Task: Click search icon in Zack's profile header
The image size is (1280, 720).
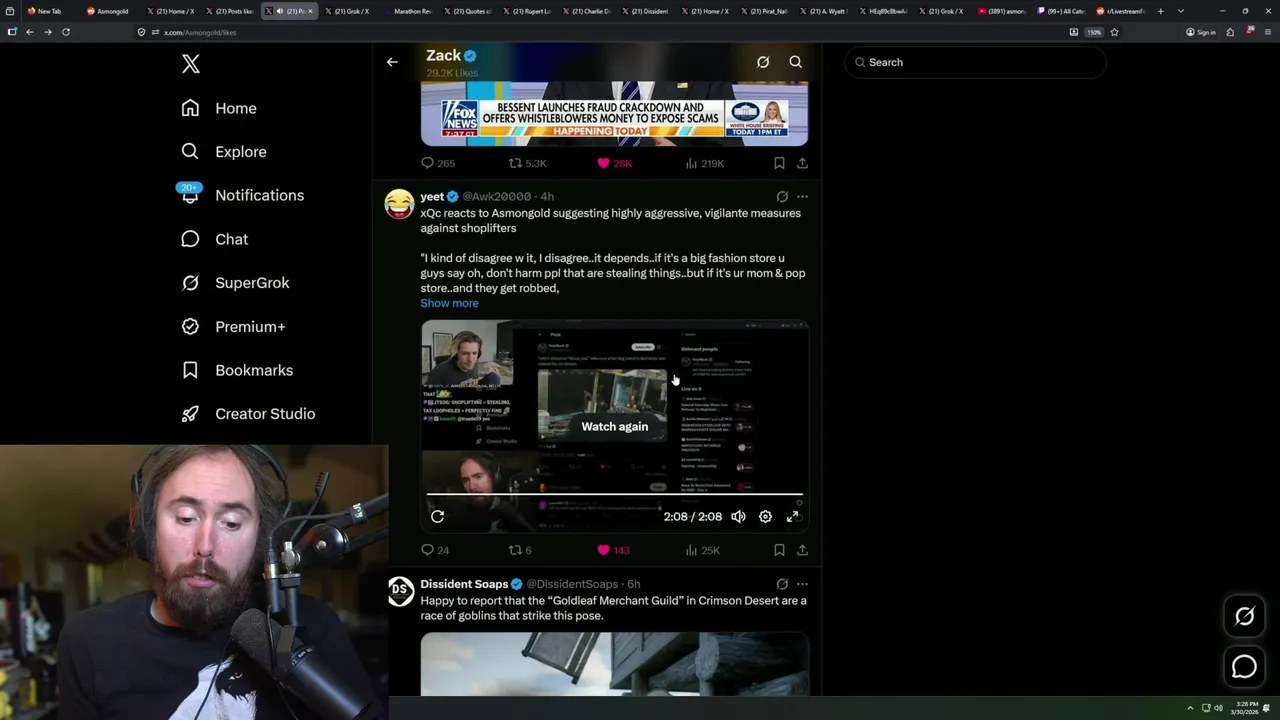Action: 796,62
